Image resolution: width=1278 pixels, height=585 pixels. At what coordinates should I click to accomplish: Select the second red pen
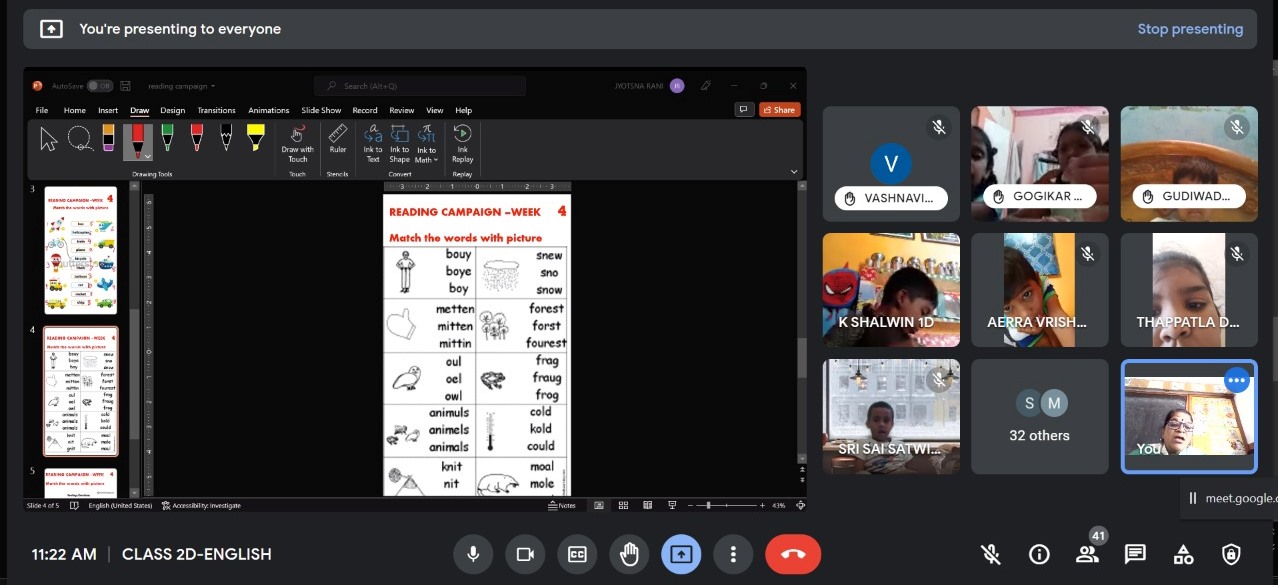coord(197,138)
